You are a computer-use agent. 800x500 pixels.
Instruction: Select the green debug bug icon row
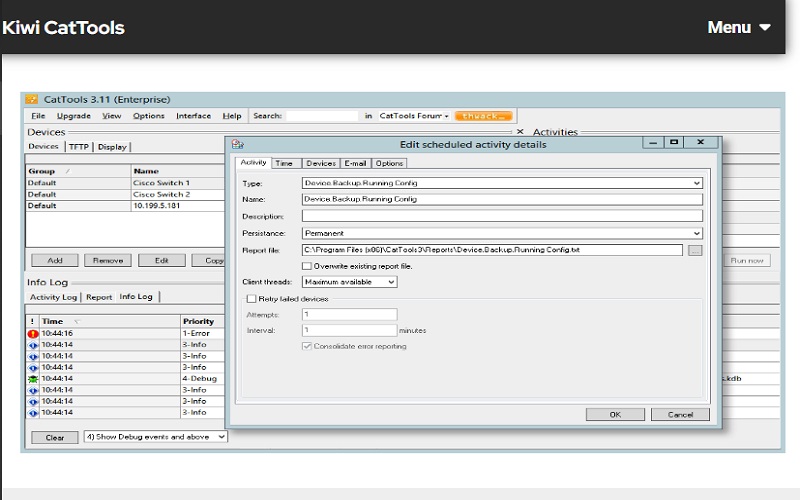pyautogui.click(x=33, y=379)
